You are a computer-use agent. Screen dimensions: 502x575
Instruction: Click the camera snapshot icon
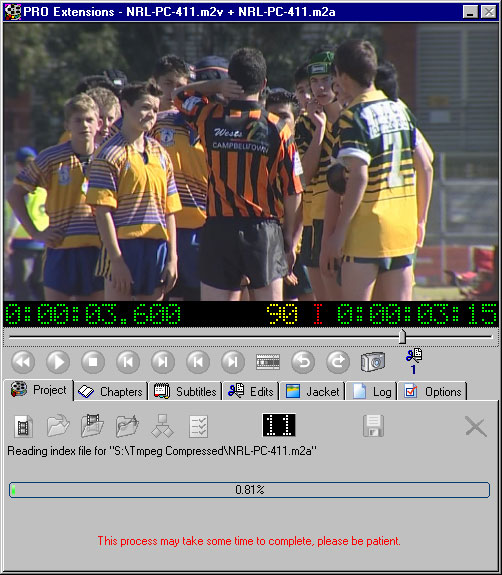tap(373, 362)
